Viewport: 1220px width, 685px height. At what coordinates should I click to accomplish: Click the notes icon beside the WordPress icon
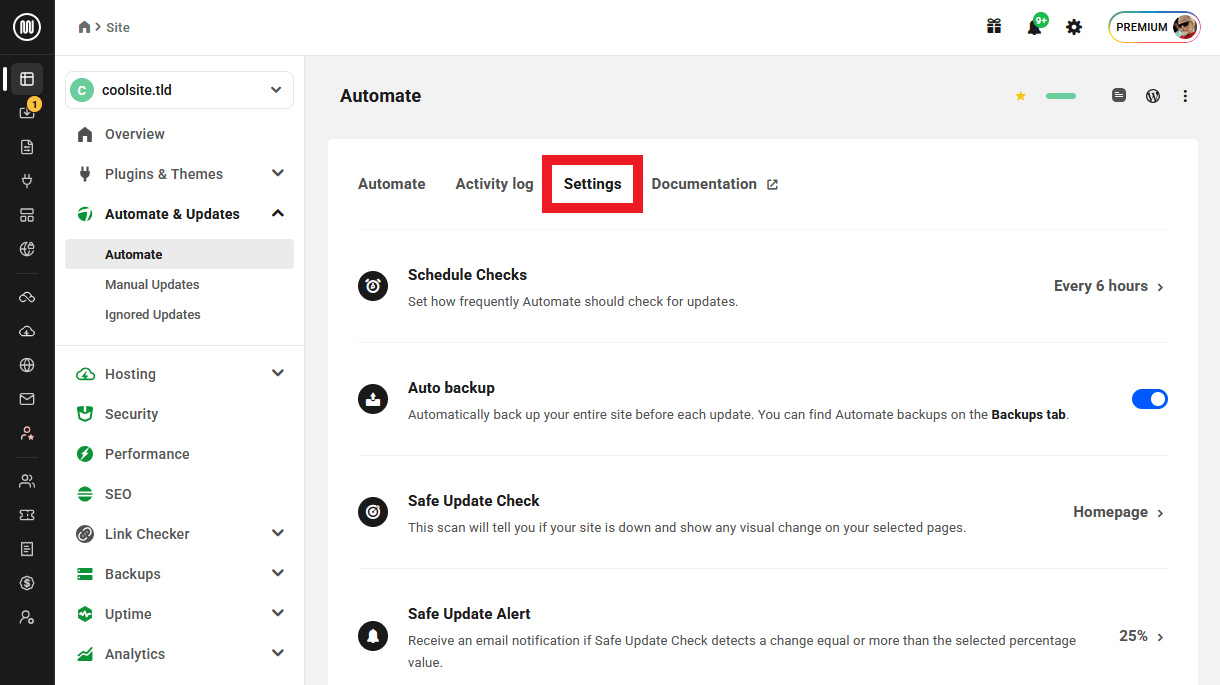[x=1119, y=96]
